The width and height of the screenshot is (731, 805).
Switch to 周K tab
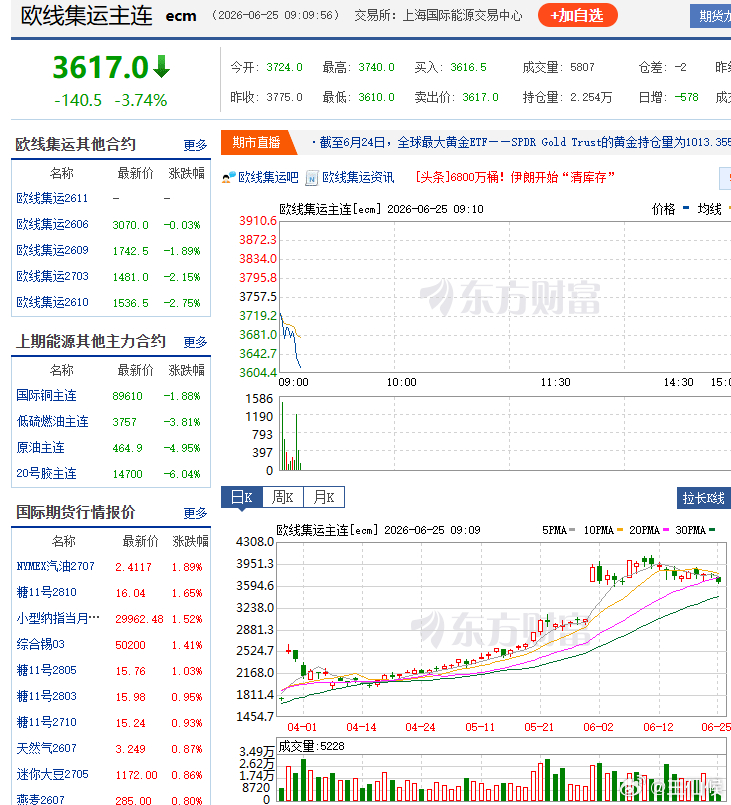tap(282, 497)
